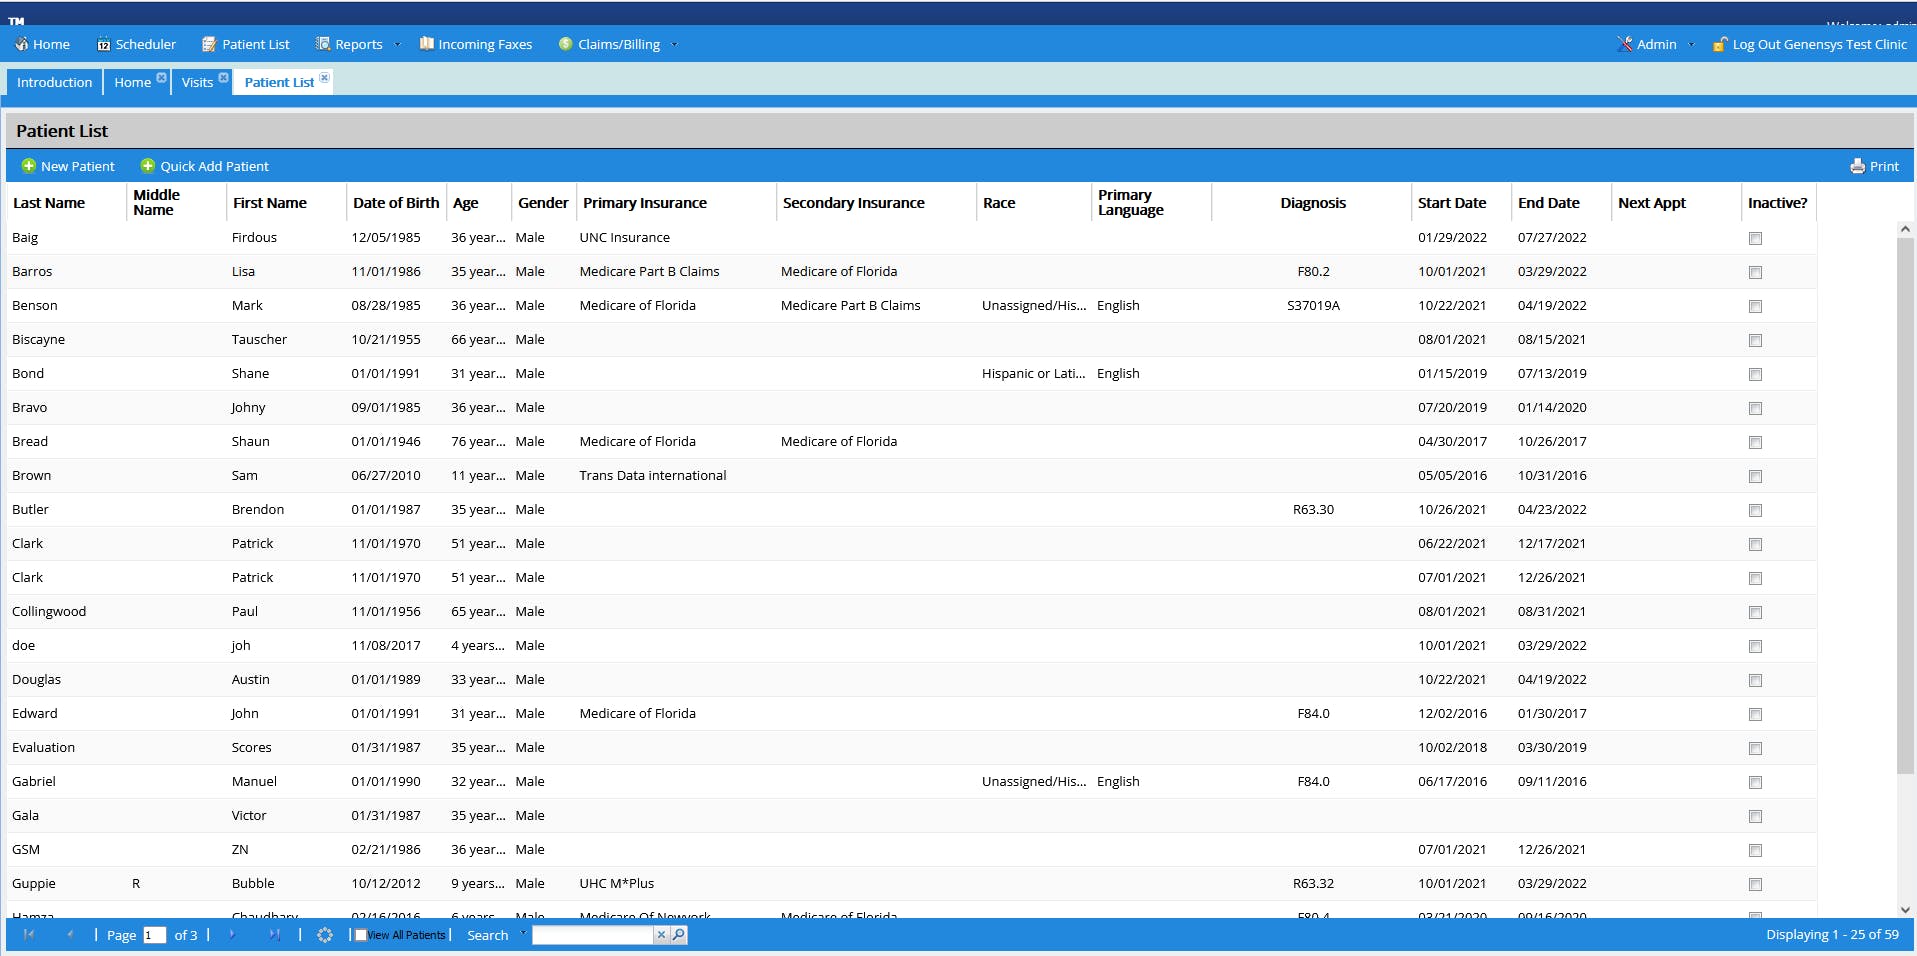The height and width of the screenshot is (956, 1917).
Task: Click the Print printer icon
Action: [x=1858, y=166]
